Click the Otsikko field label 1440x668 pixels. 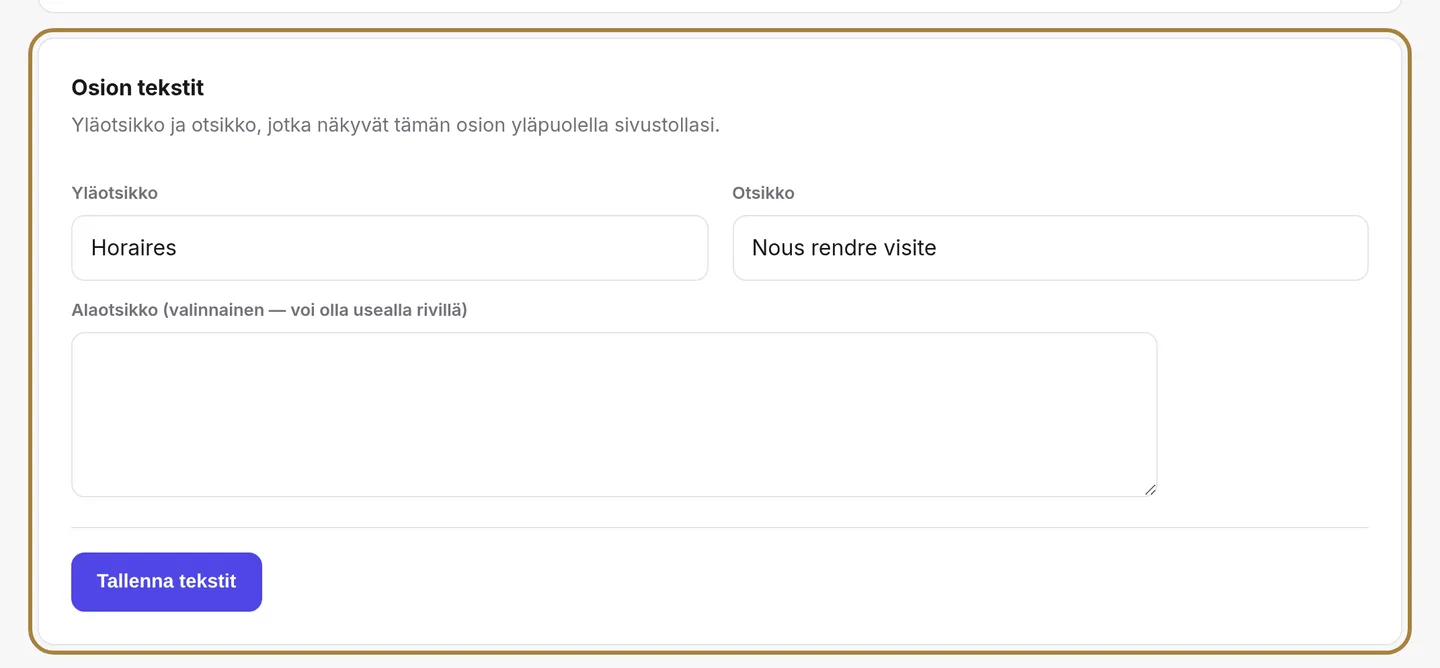tap(763, 193)
